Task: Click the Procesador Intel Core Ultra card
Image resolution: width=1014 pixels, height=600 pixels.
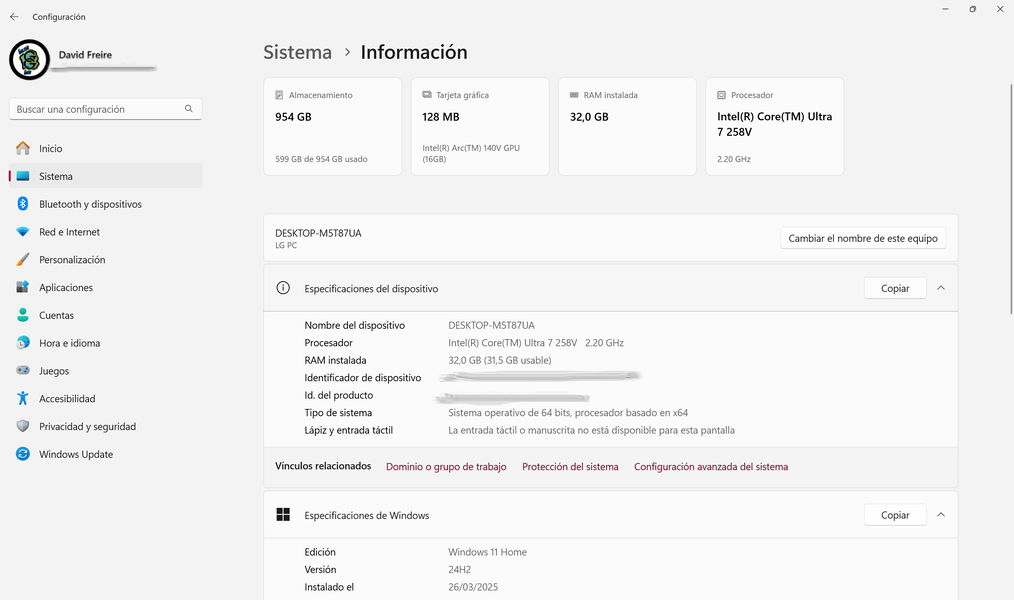Action: click(x=775, y=126)
